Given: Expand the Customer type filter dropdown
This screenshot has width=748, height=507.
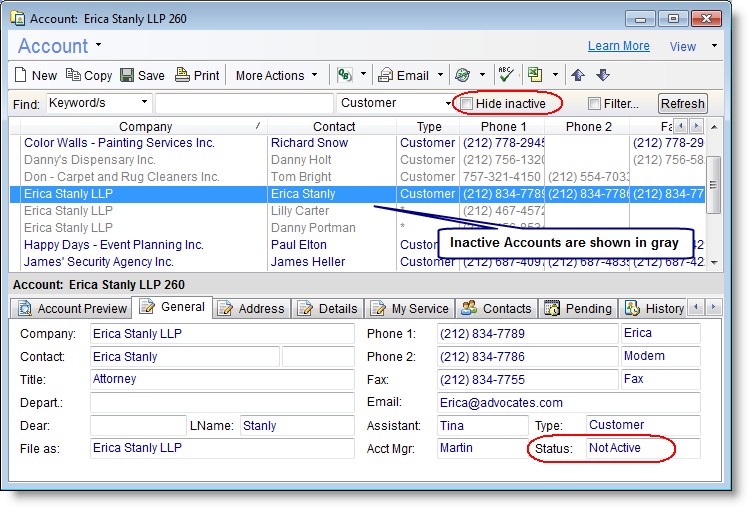Looking at the screenshot, I should tap(396, 103).
